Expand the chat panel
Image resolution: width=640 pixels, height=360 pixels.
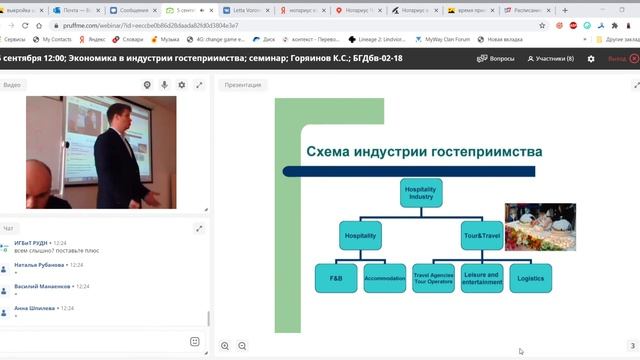(199, 229)
